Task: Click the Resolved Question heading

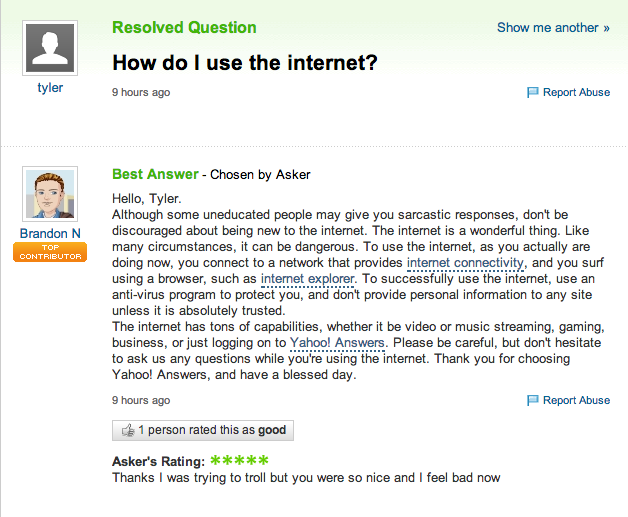Action: [x=184, y=28]
